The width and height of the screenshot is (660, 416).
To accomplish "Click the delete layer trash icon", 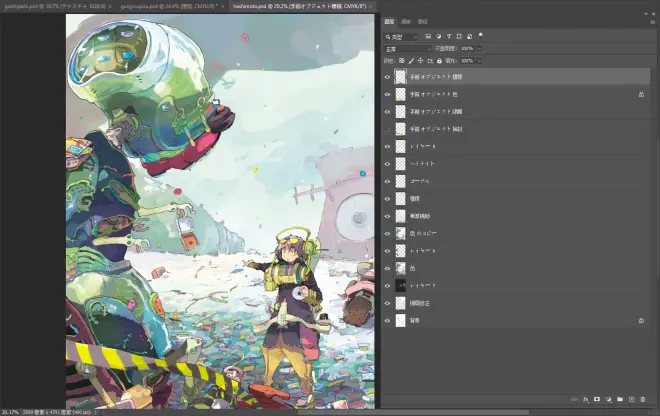I will (645, 399).
